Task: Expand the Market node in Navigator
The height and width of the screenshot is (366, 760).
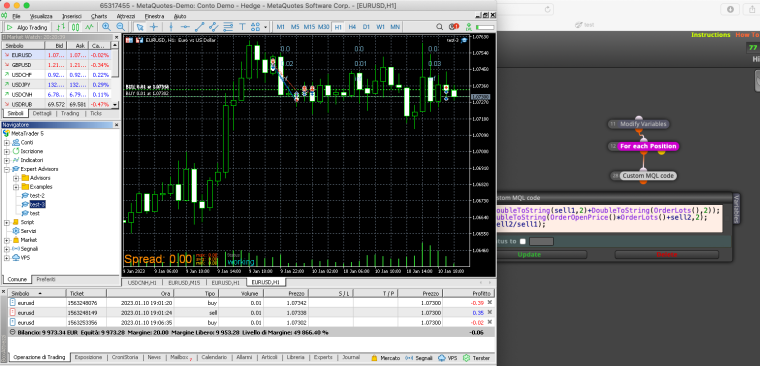Action: pyautogui.click(x=7, y=240)
